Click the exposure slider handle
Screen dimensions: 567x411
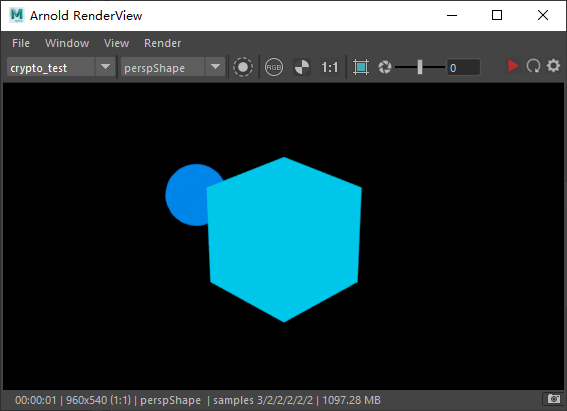(x=420, y=67)
